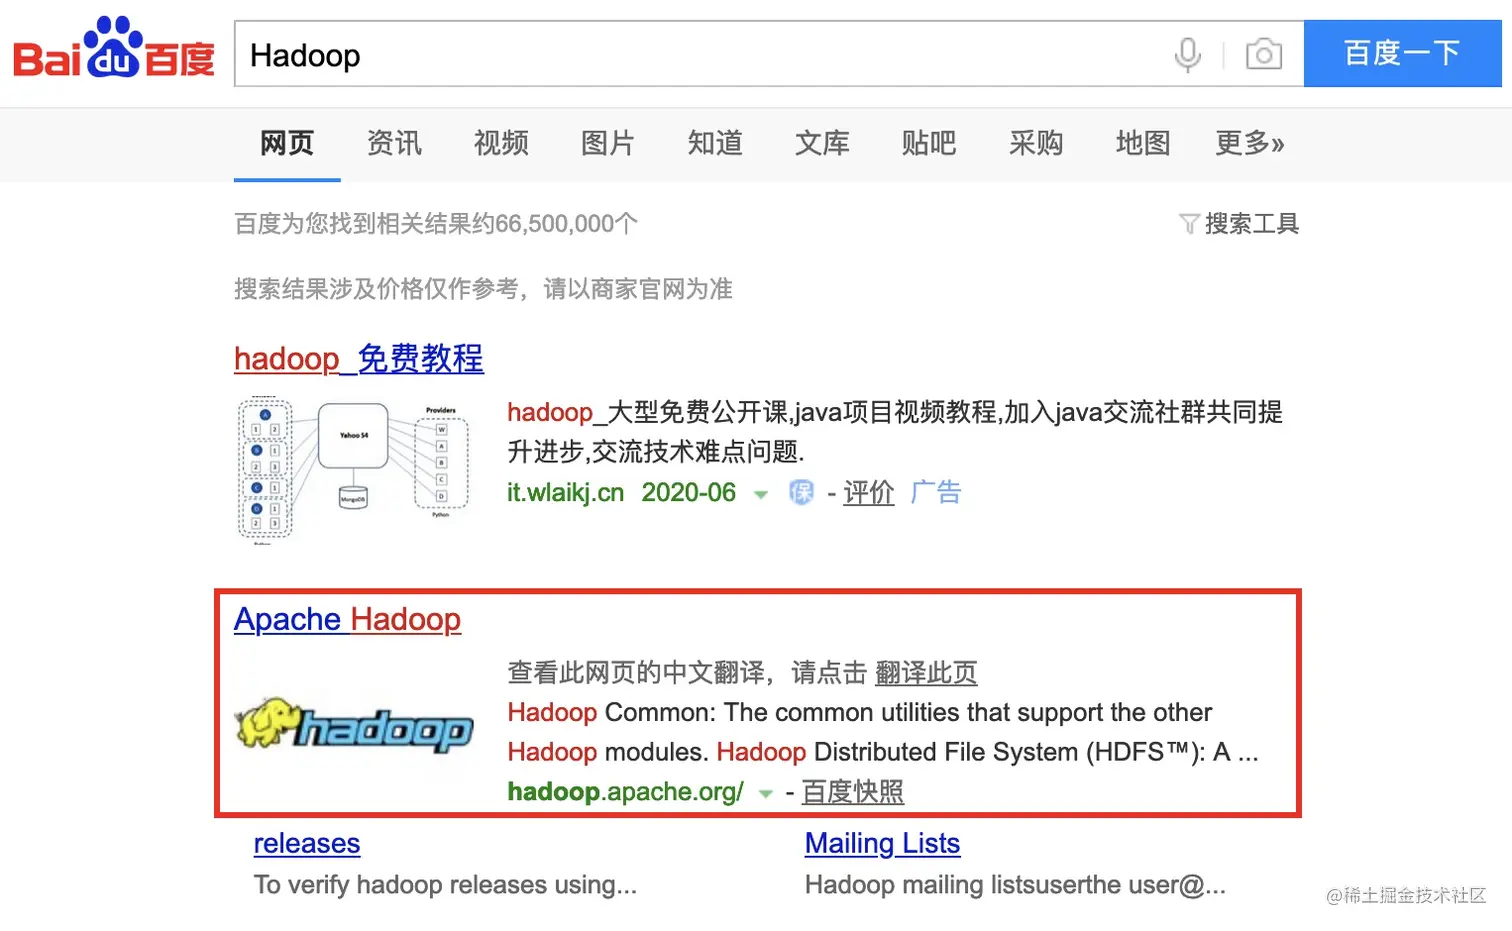This screenshot has width=1512, height=931.
Task: Open the hadoop.apache.org/ URL
Action: [625, 791]
